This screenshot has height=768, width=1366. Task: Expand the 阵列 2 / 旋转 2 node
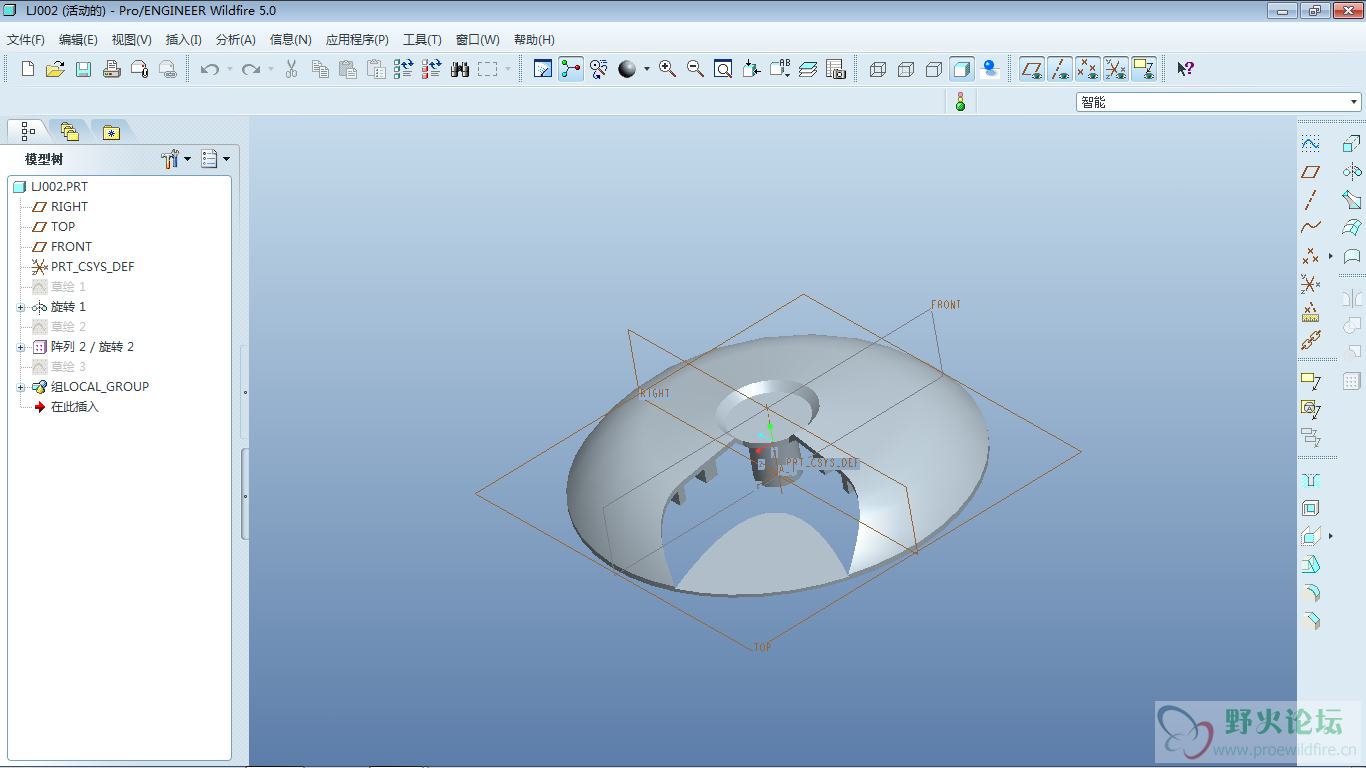coord(21,347)
